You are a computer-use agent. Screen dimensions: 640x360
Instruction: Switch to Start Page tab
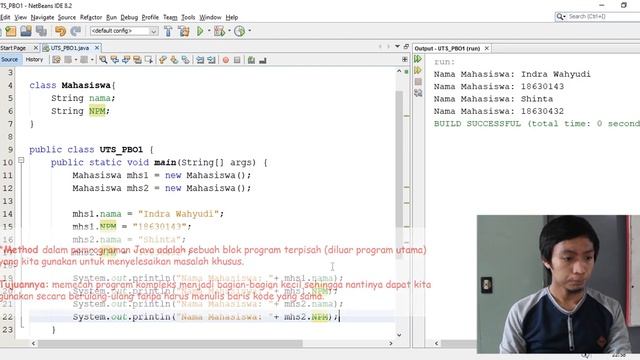point(14,48)
